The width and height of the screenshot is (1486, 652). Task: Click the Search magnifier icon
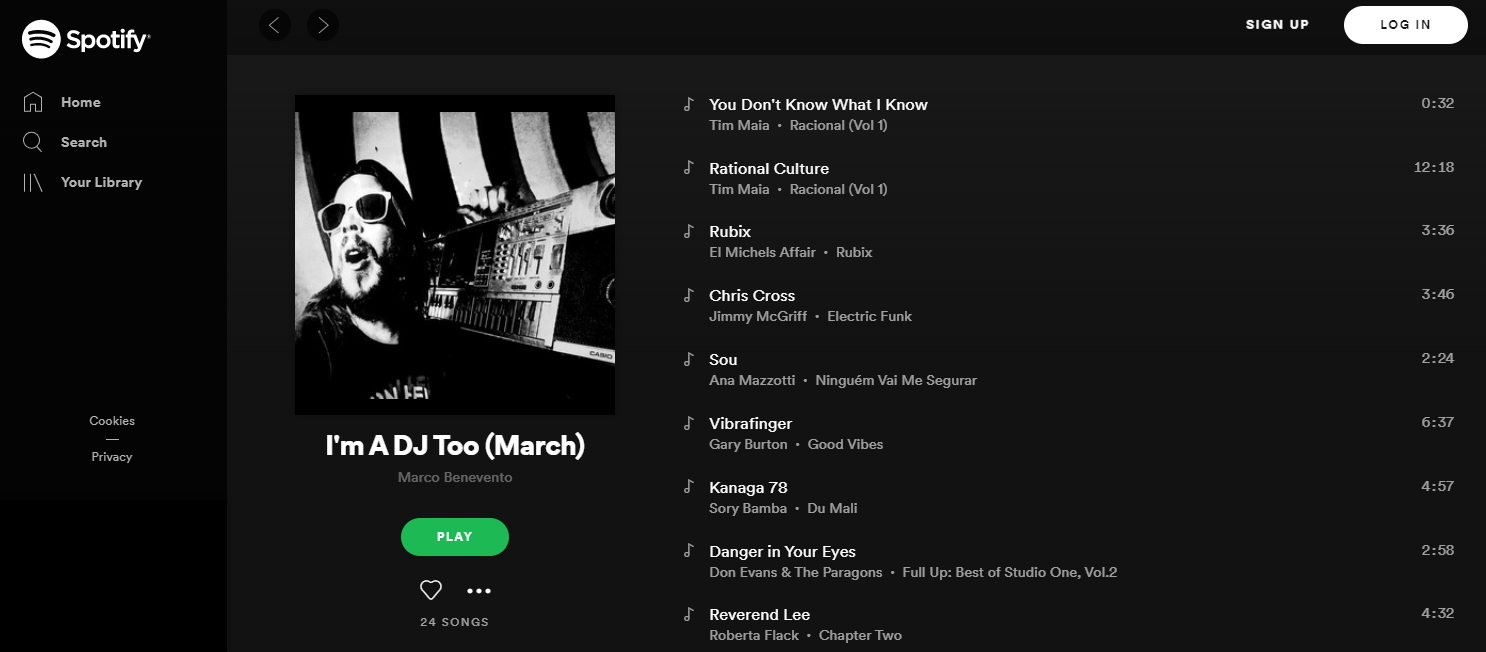tap(33, 142)
